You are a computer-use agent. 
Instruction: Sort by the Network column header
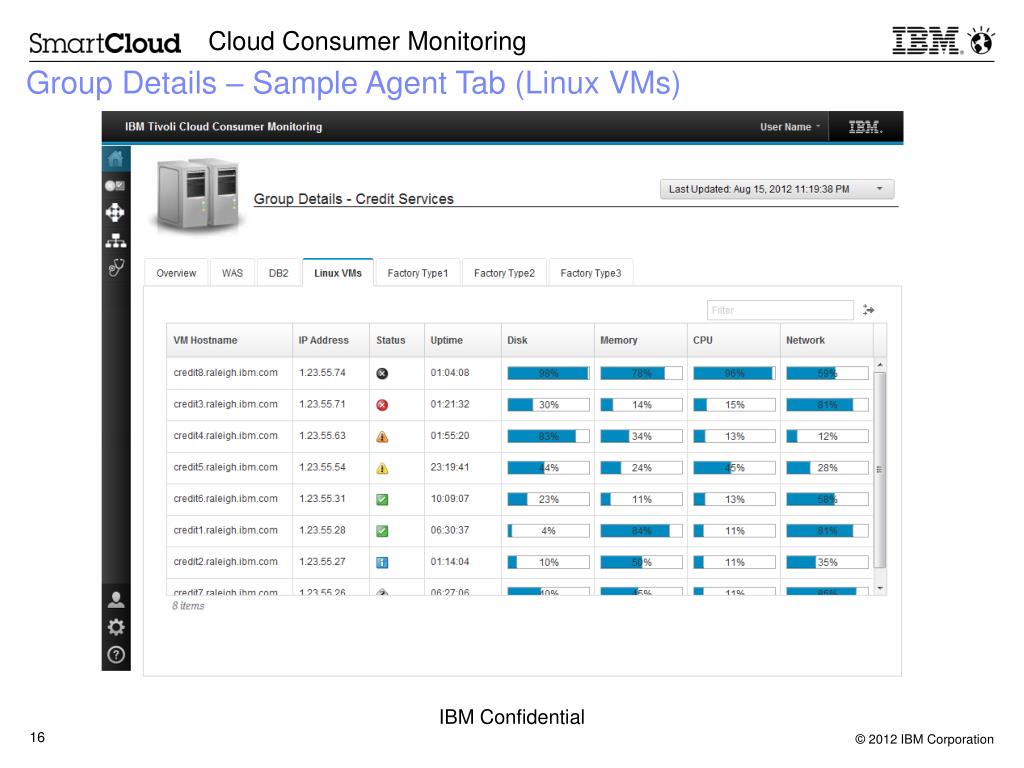[x=827, y=340]
